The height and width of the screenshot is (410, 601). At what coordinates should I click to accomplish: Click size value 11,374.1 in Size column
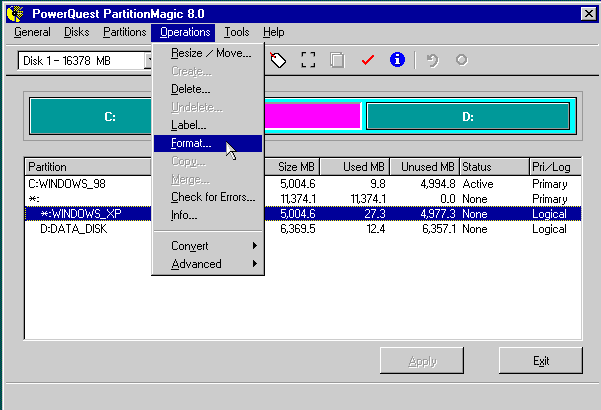[x=298, y=199]
